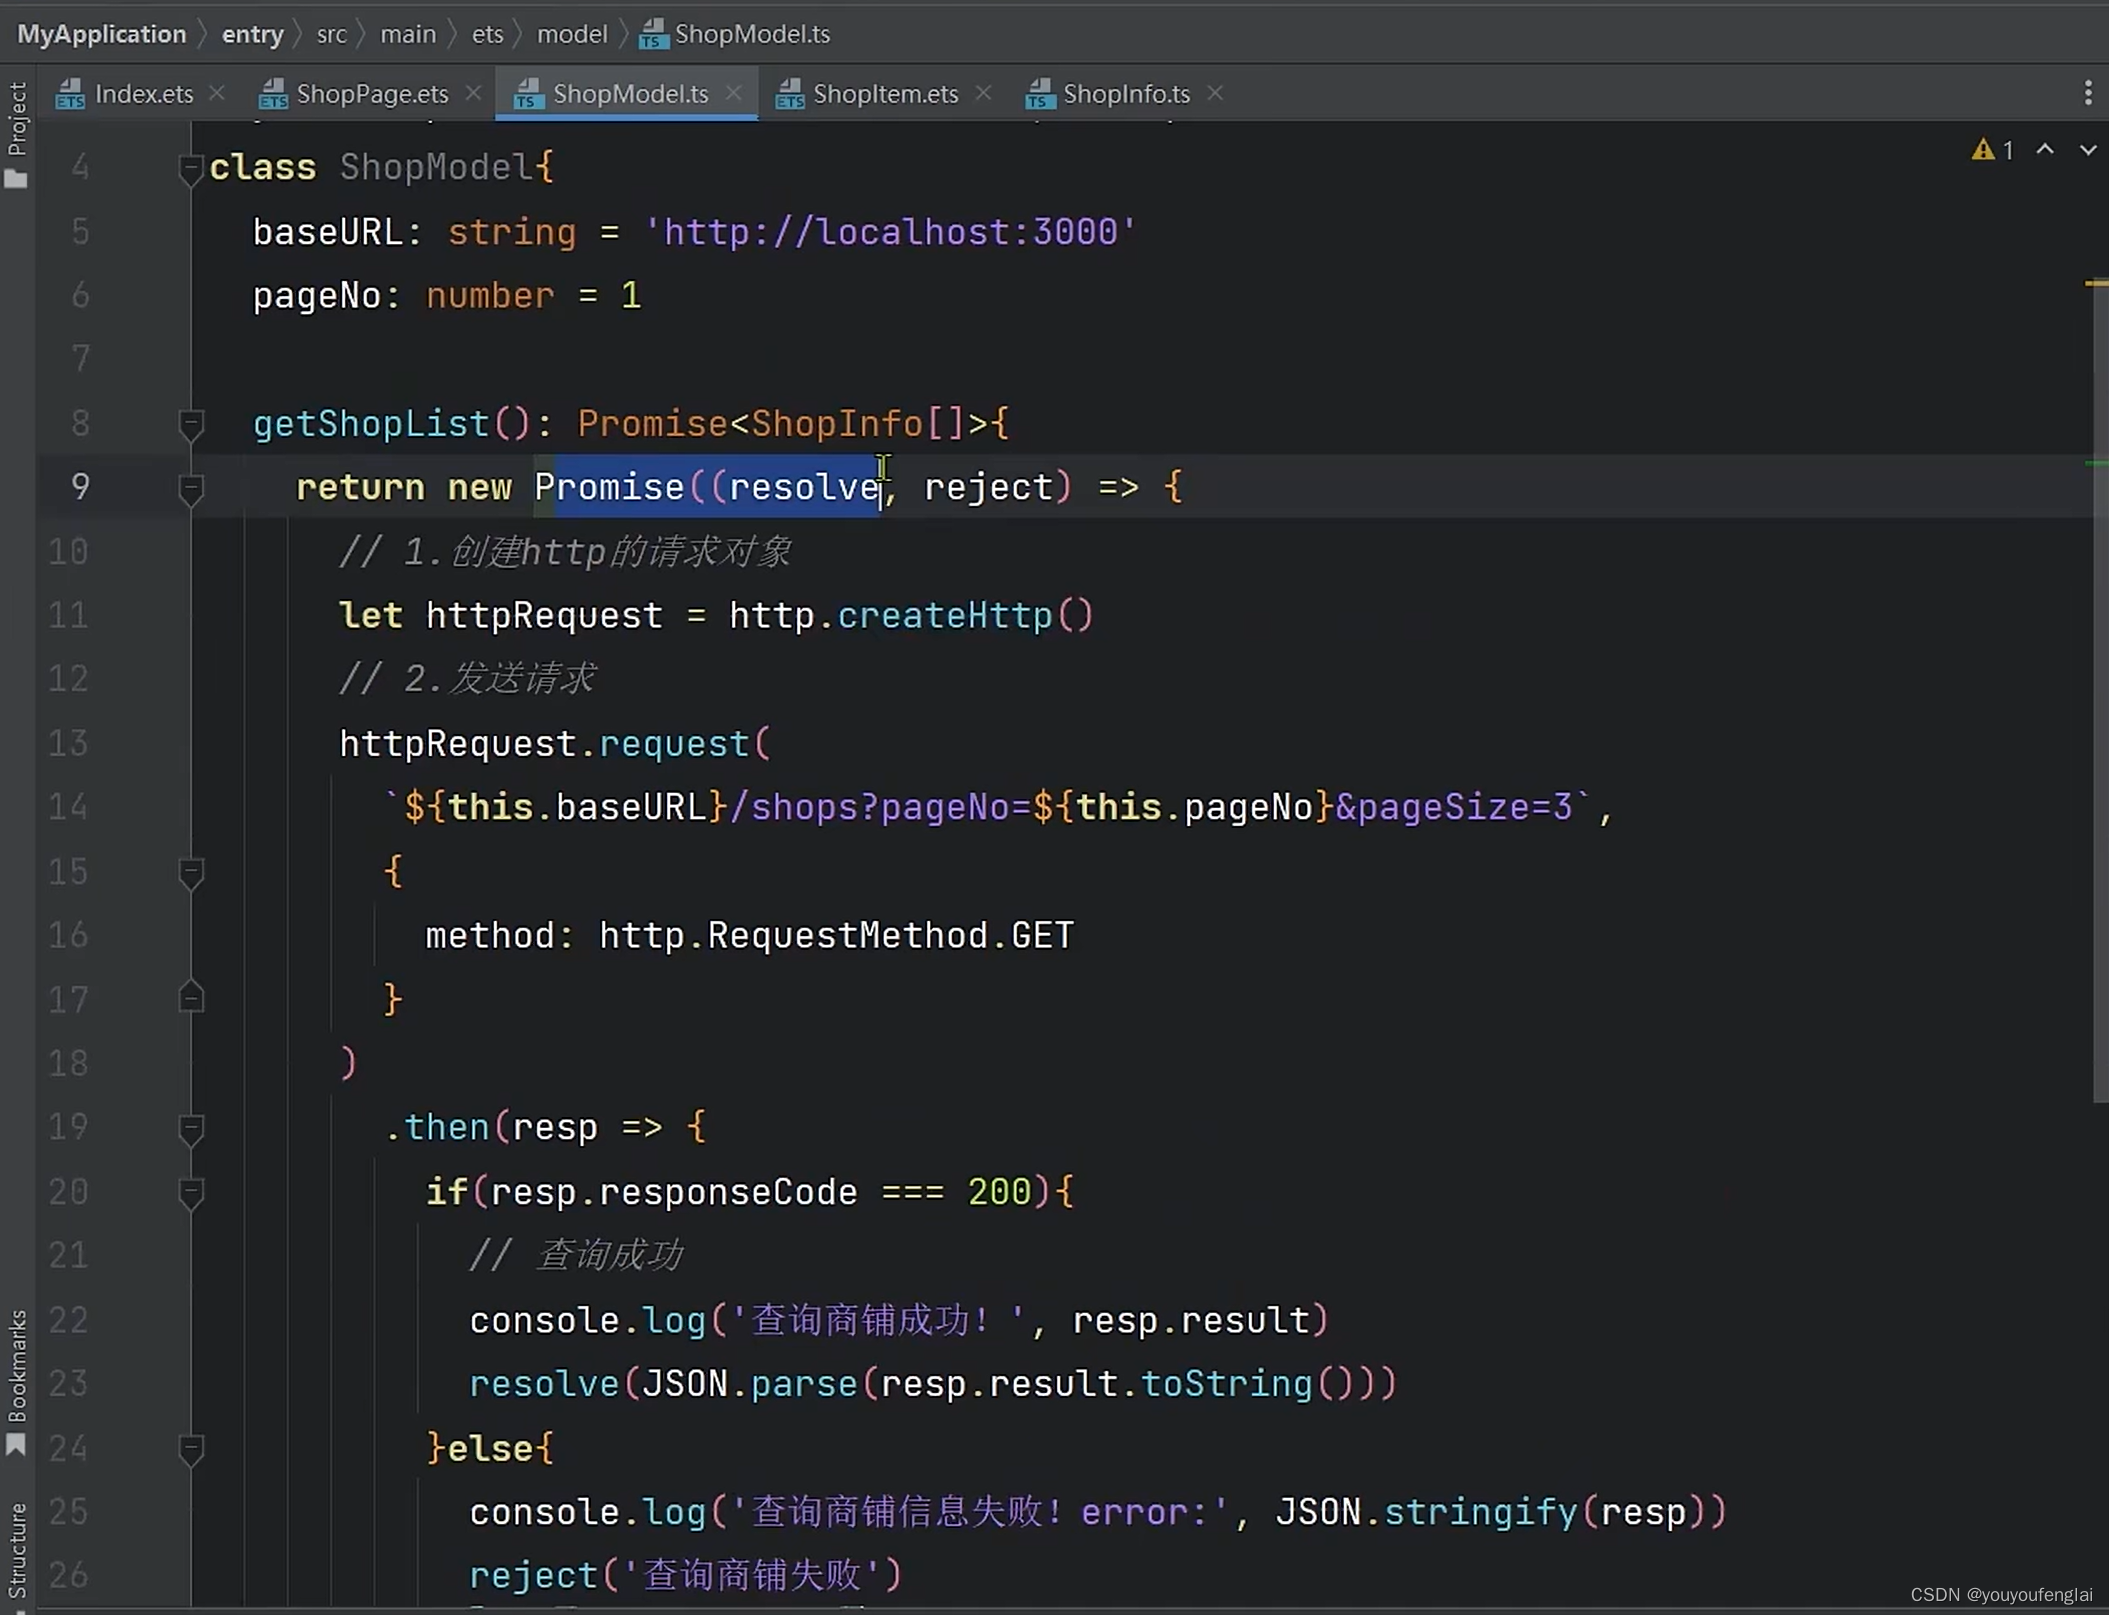Open the tab bar more-options menu
Viewport: 2109px width, 1615px height.
[x=2088, y=93]
